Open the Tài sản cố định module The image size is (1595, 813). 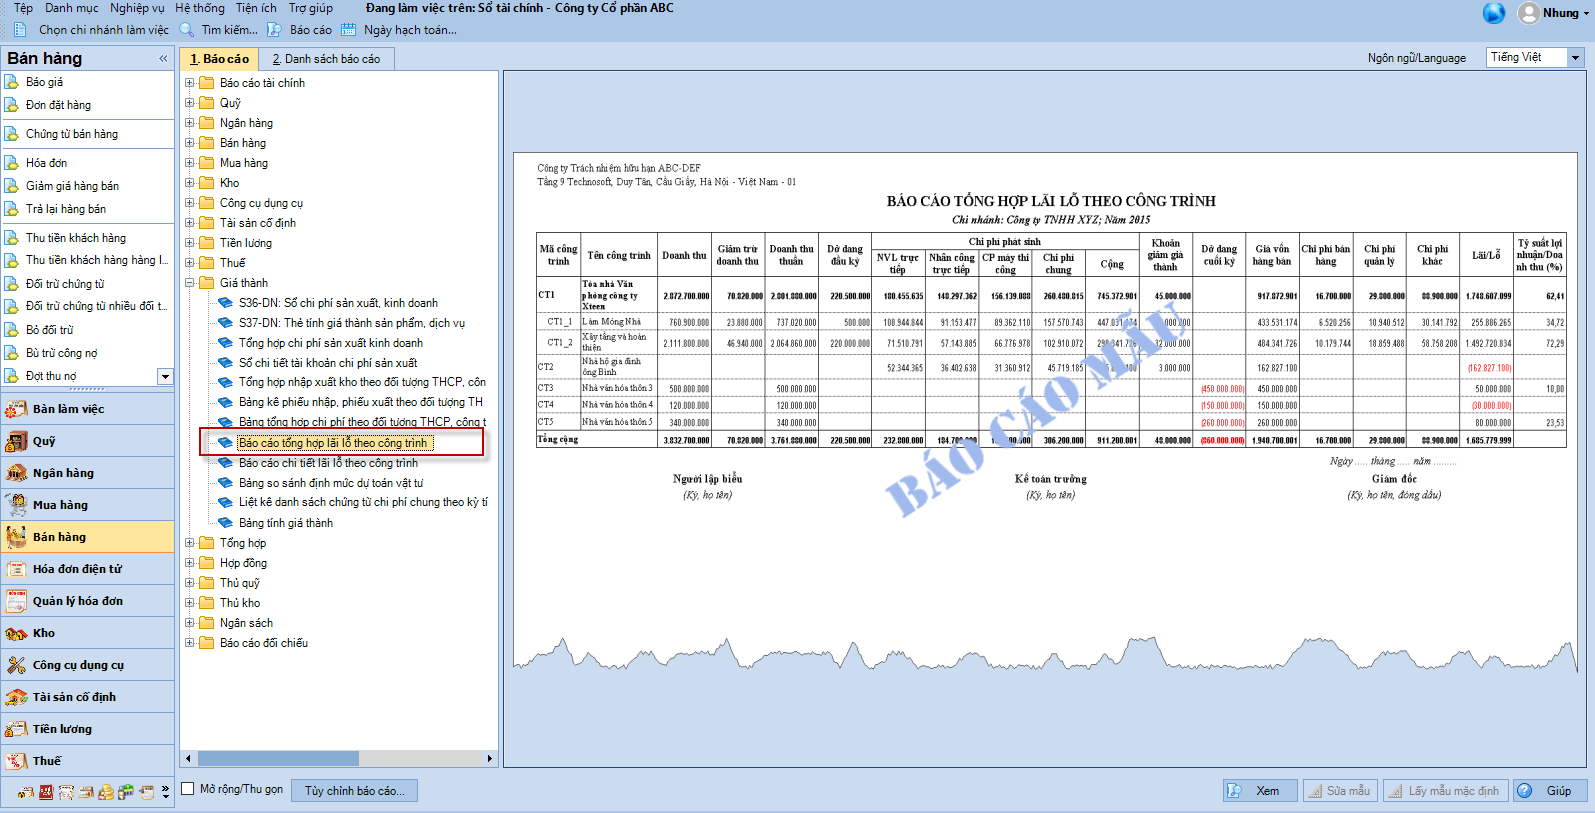point(74,697)
